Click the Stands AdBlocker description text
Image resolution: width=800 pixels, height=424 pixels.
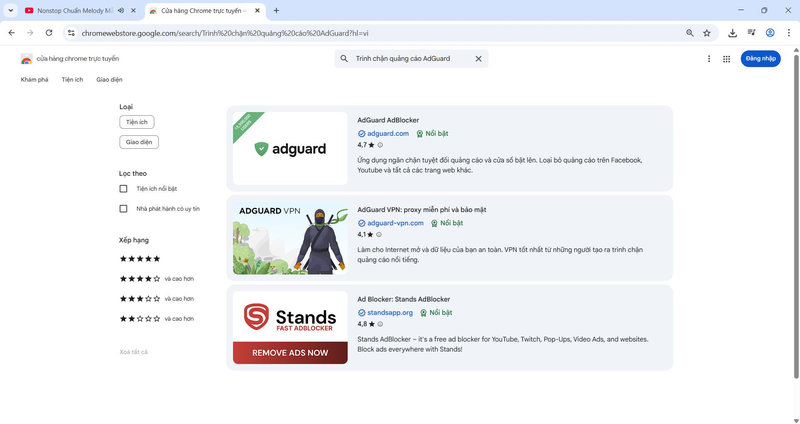click(x=503, y=344)
